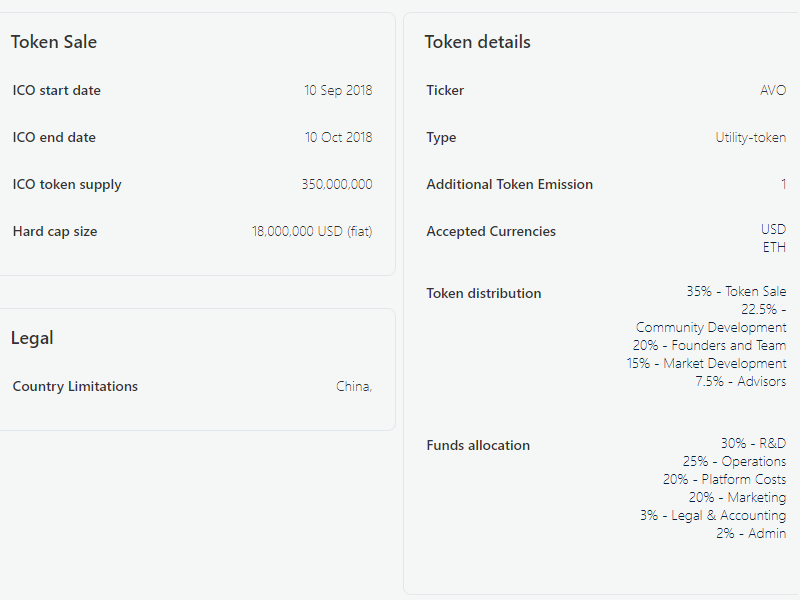Image resolution: width=800 pixels, height=600 pixels.
Task: Click the Additional Token Emission label
Action: pyautogui.click(x=509, y=184)
